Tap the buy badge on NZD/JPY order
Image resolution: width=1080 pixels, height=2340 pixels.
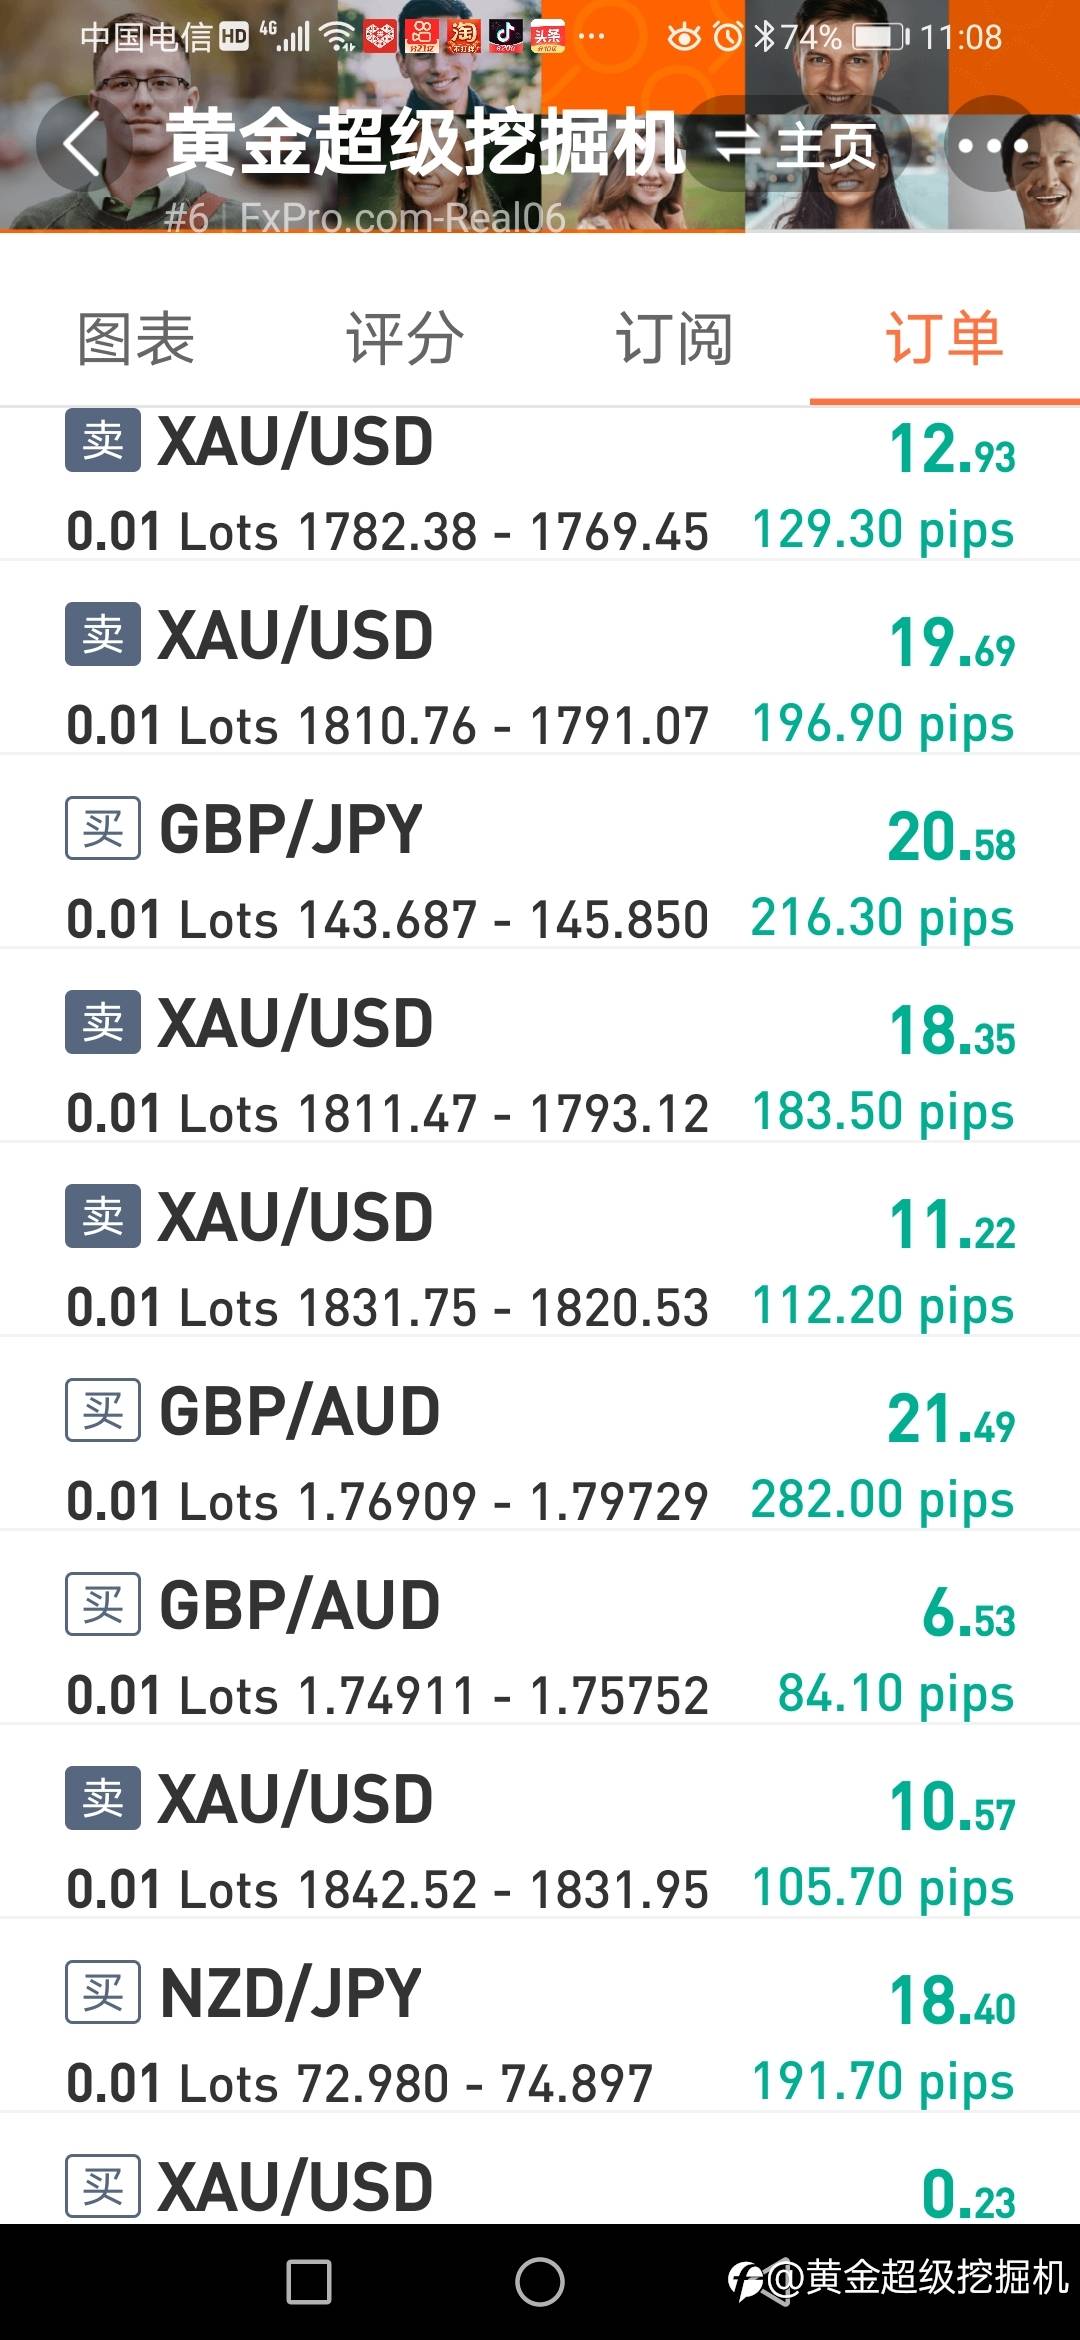coord(103,1993)
